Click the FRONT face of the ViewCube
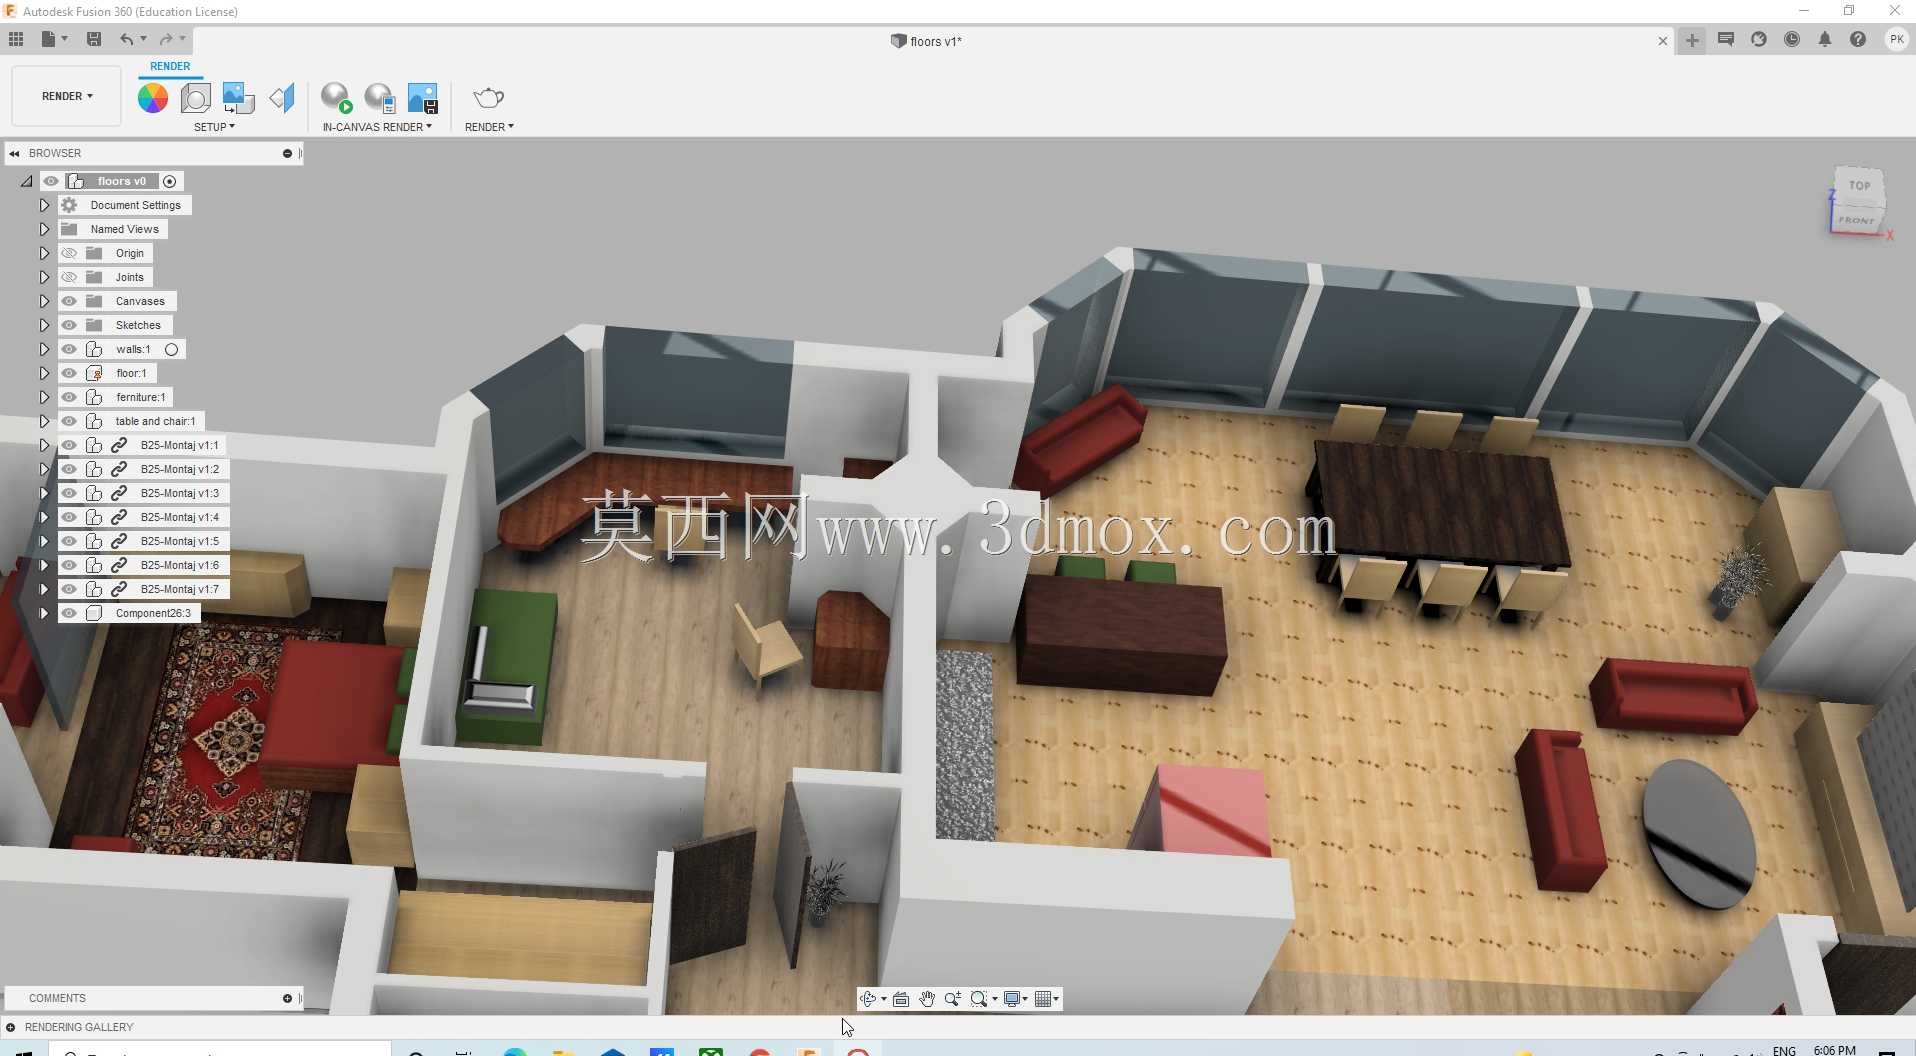The height and width of the screenshot is (1056, 1916). pos(1856,220)
